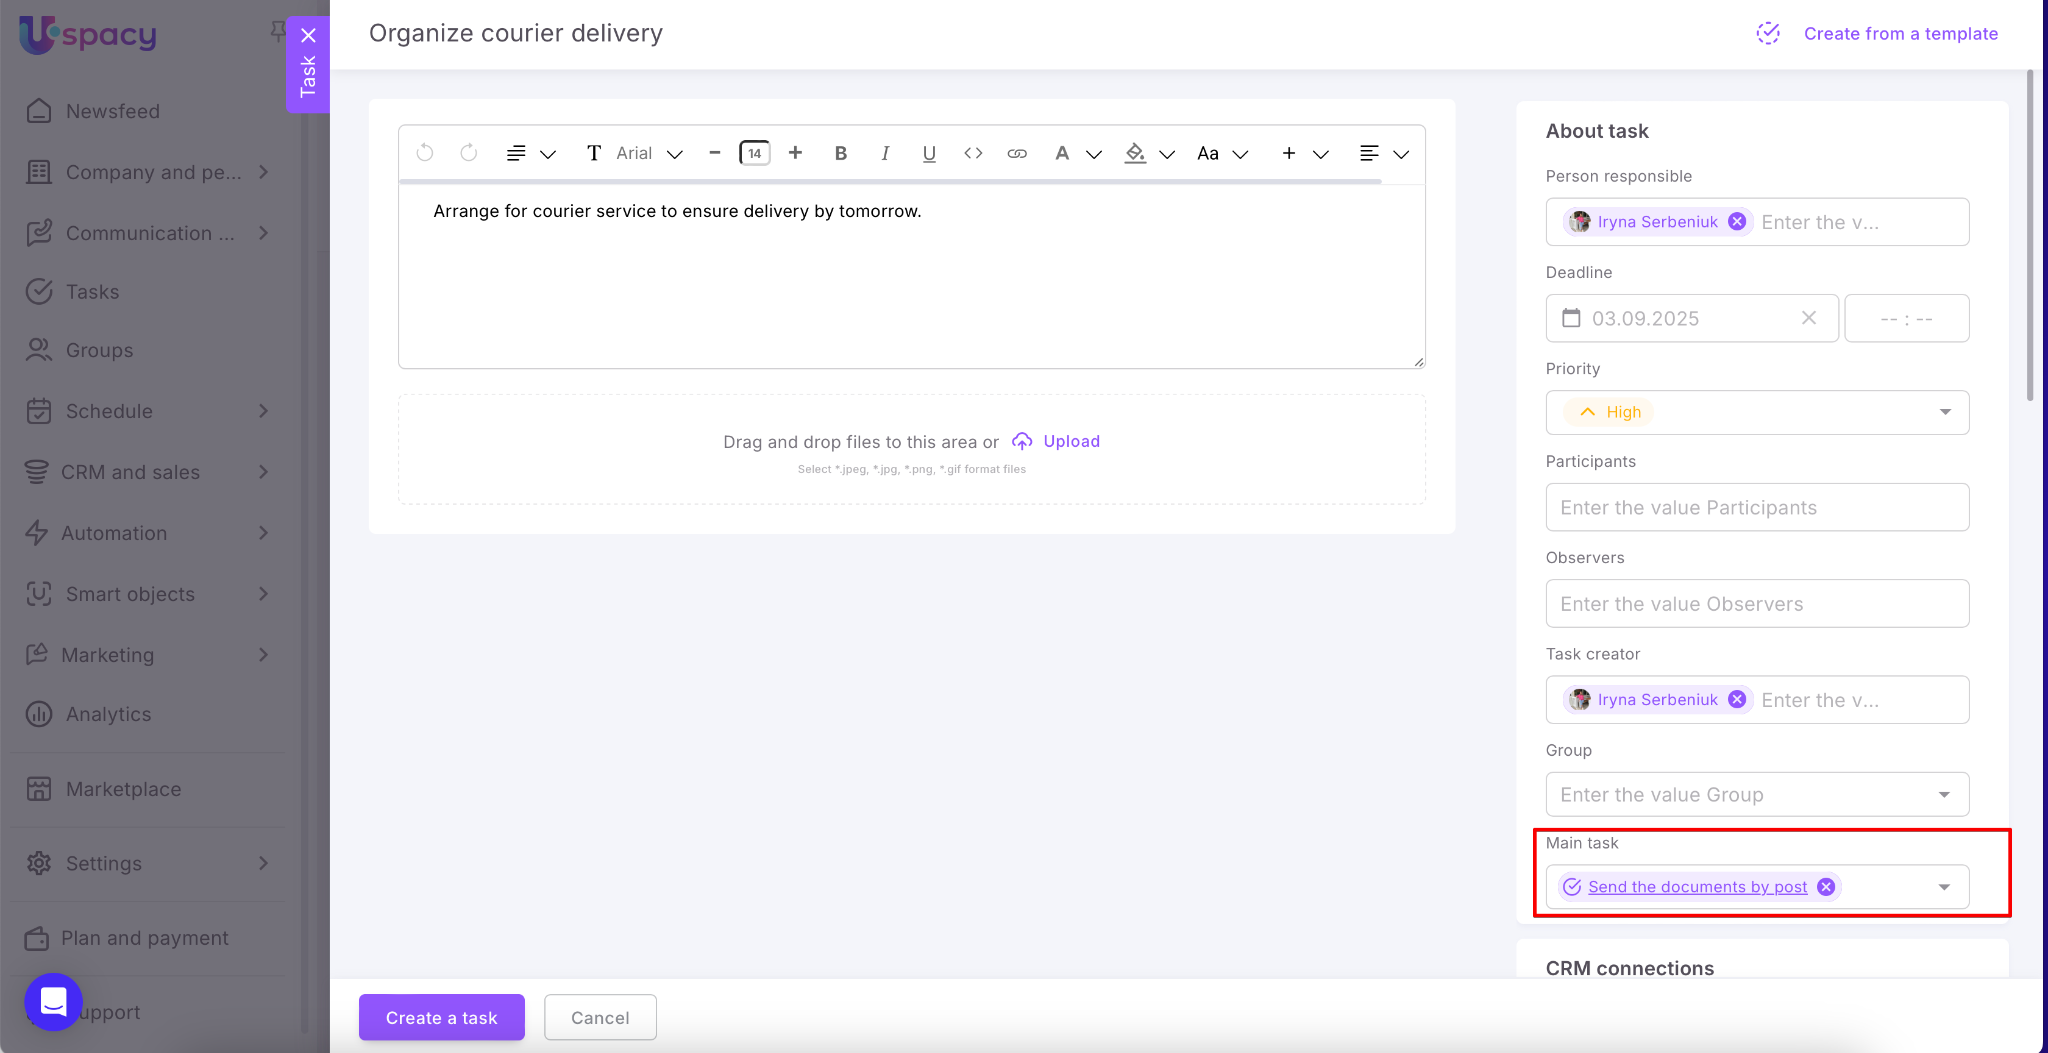
Task: Open the Arial font family dropdown
Action: (648, 153)
